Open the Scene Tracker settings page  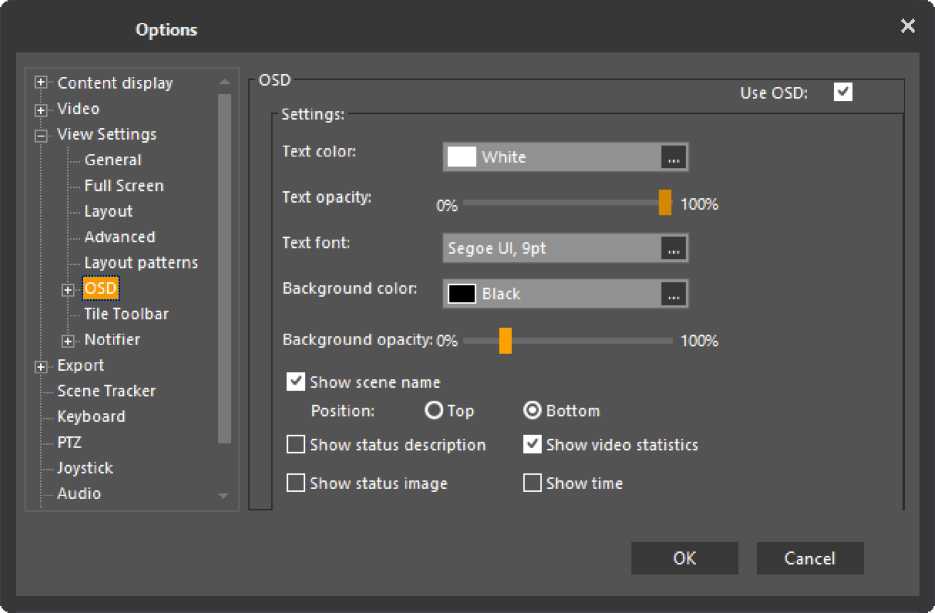tap(106, 391)
